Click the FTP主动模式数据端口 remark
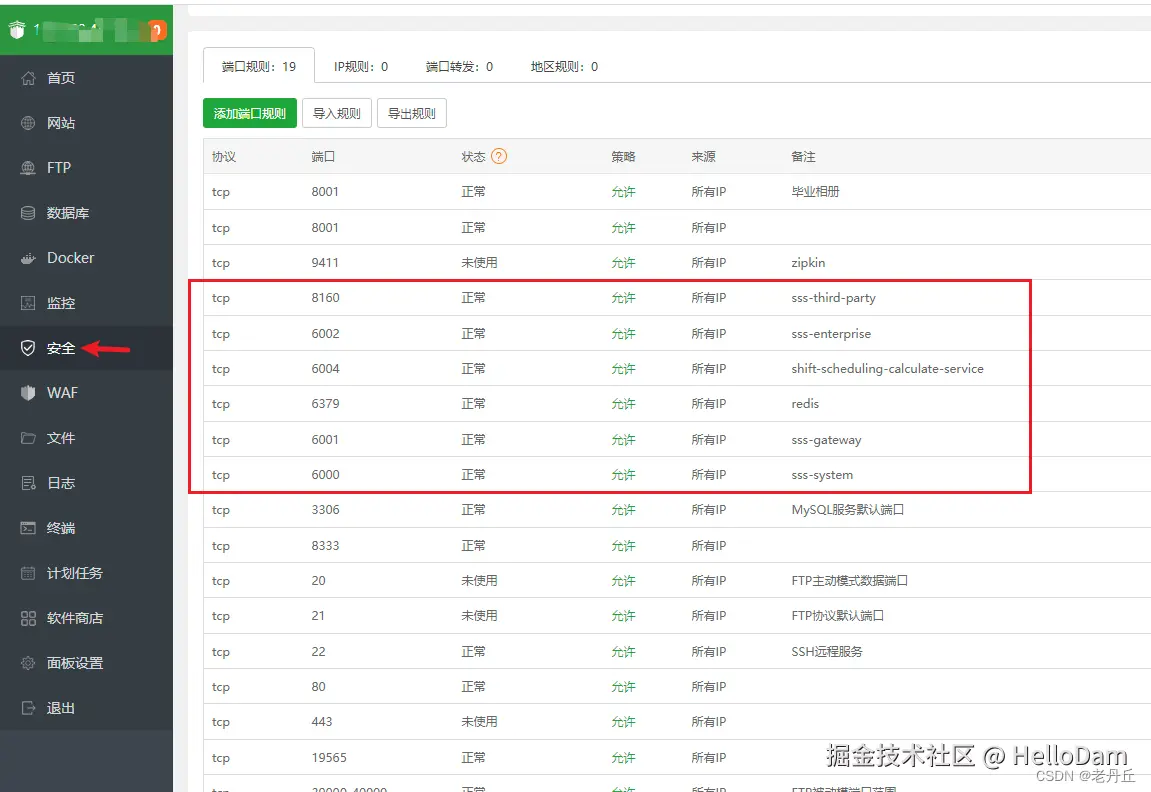This screenshot has width=1151, height=792. point(850,581)
